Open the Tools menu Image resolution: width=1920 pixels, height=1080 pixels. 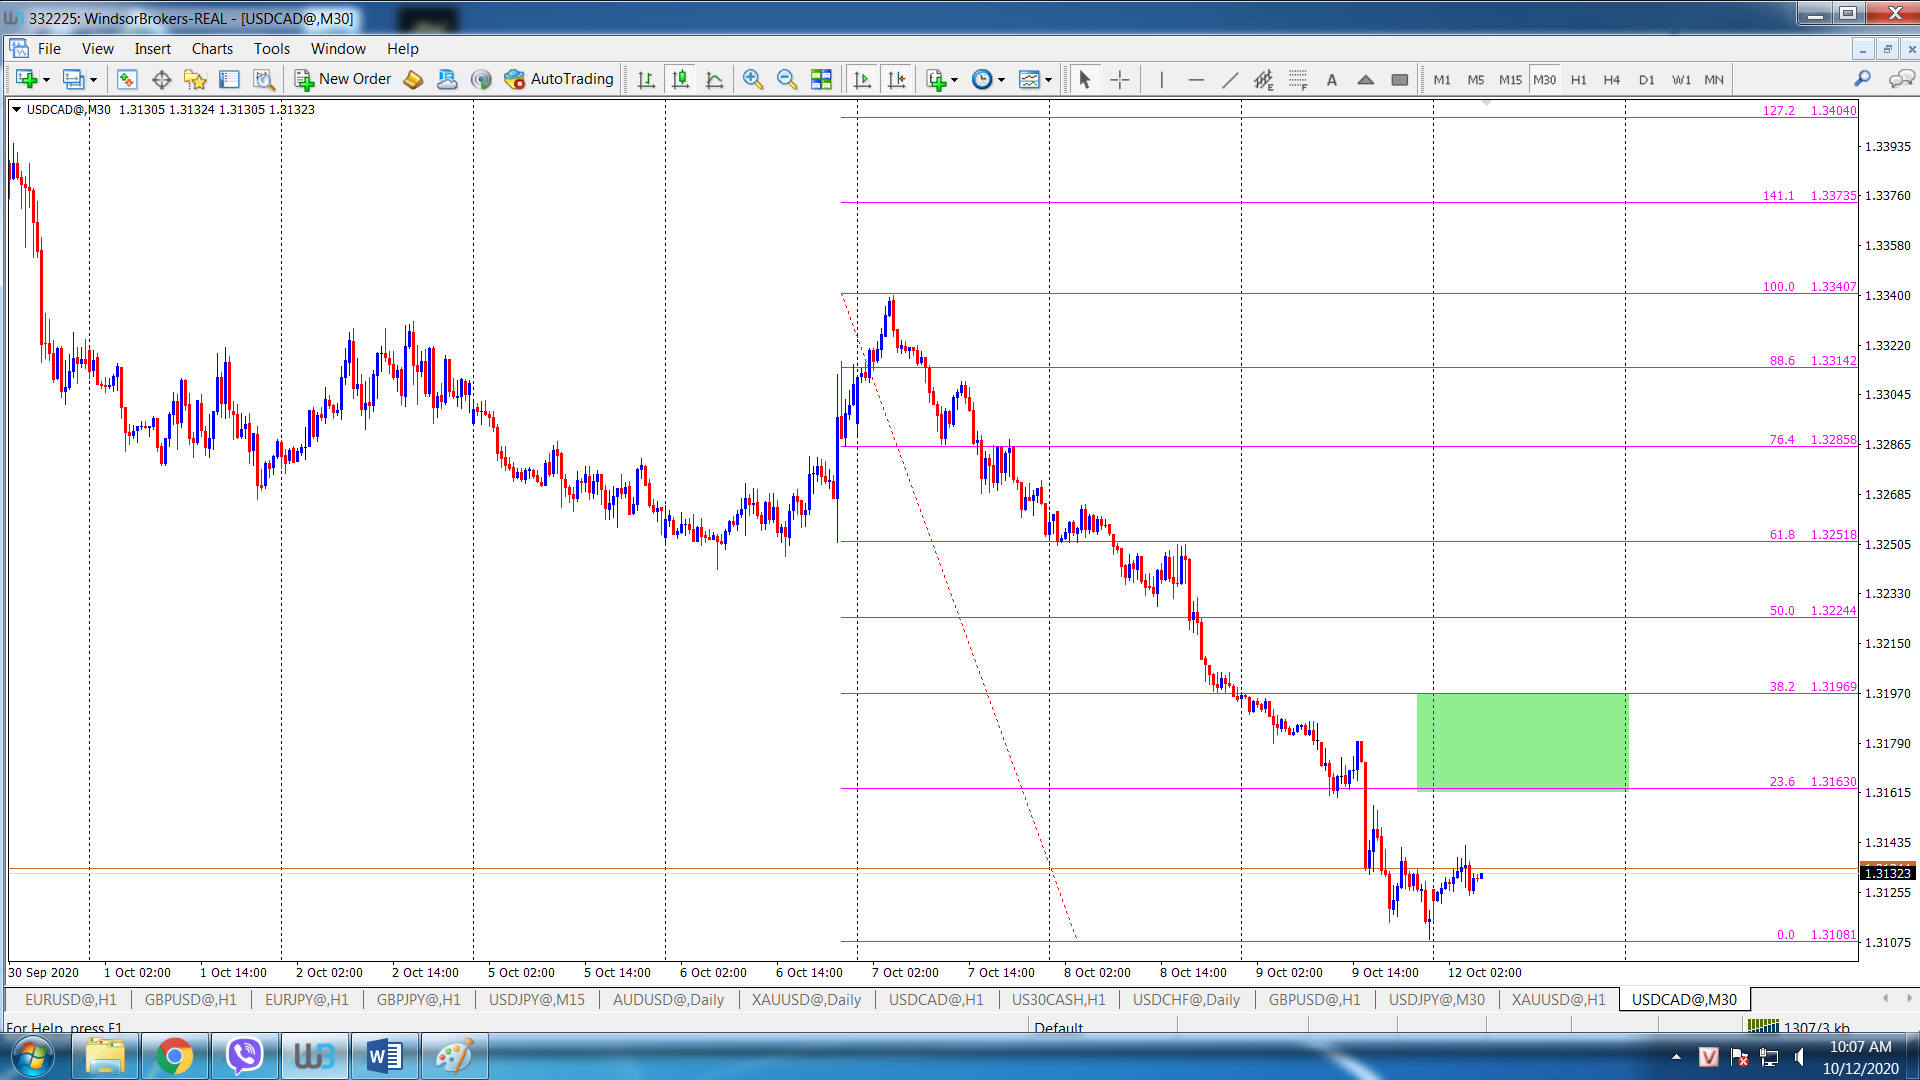pyautogui.click(x=271, y=48)
